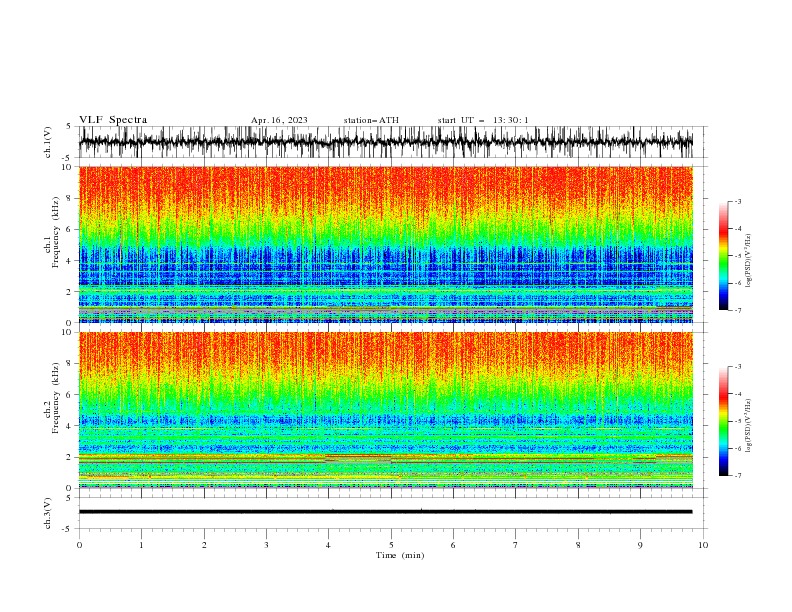Click the "ch.1(V)" waveform axis label

[x=48, y=142]
